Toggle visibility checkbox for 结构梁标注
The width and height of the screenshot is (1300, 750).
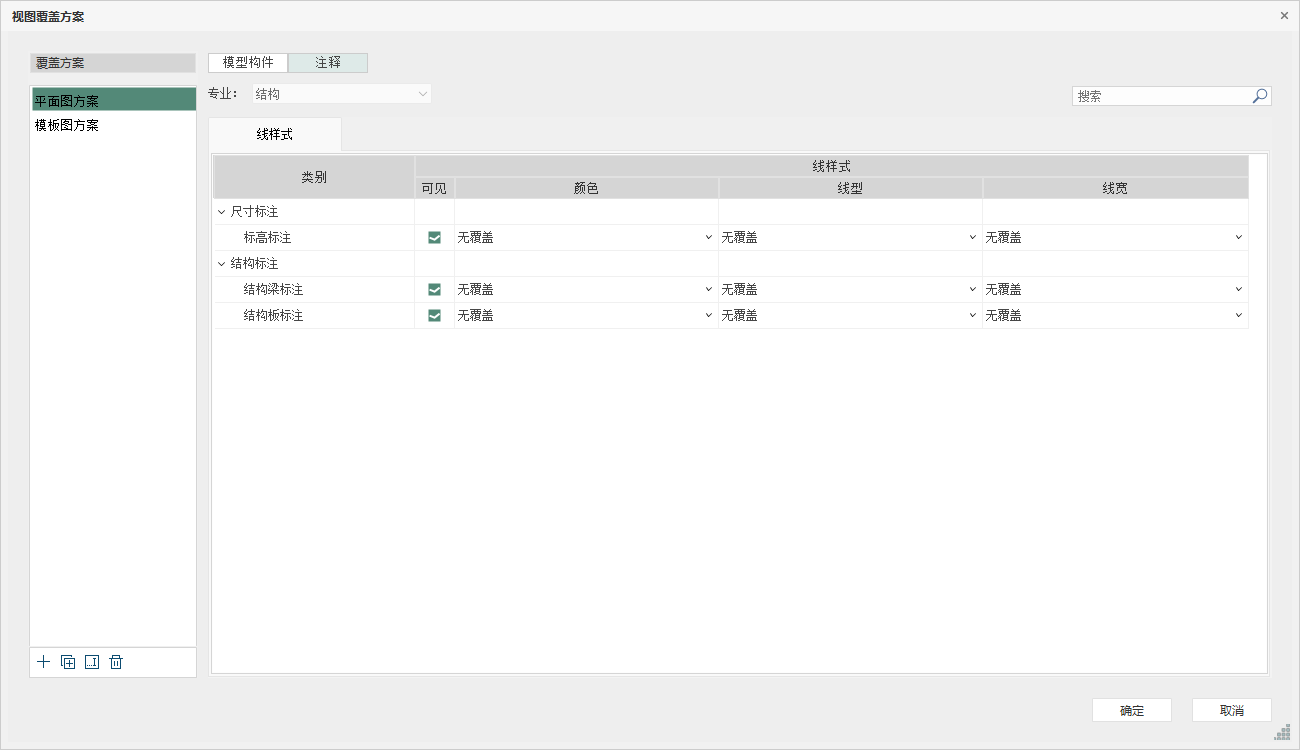click(434, 290)
